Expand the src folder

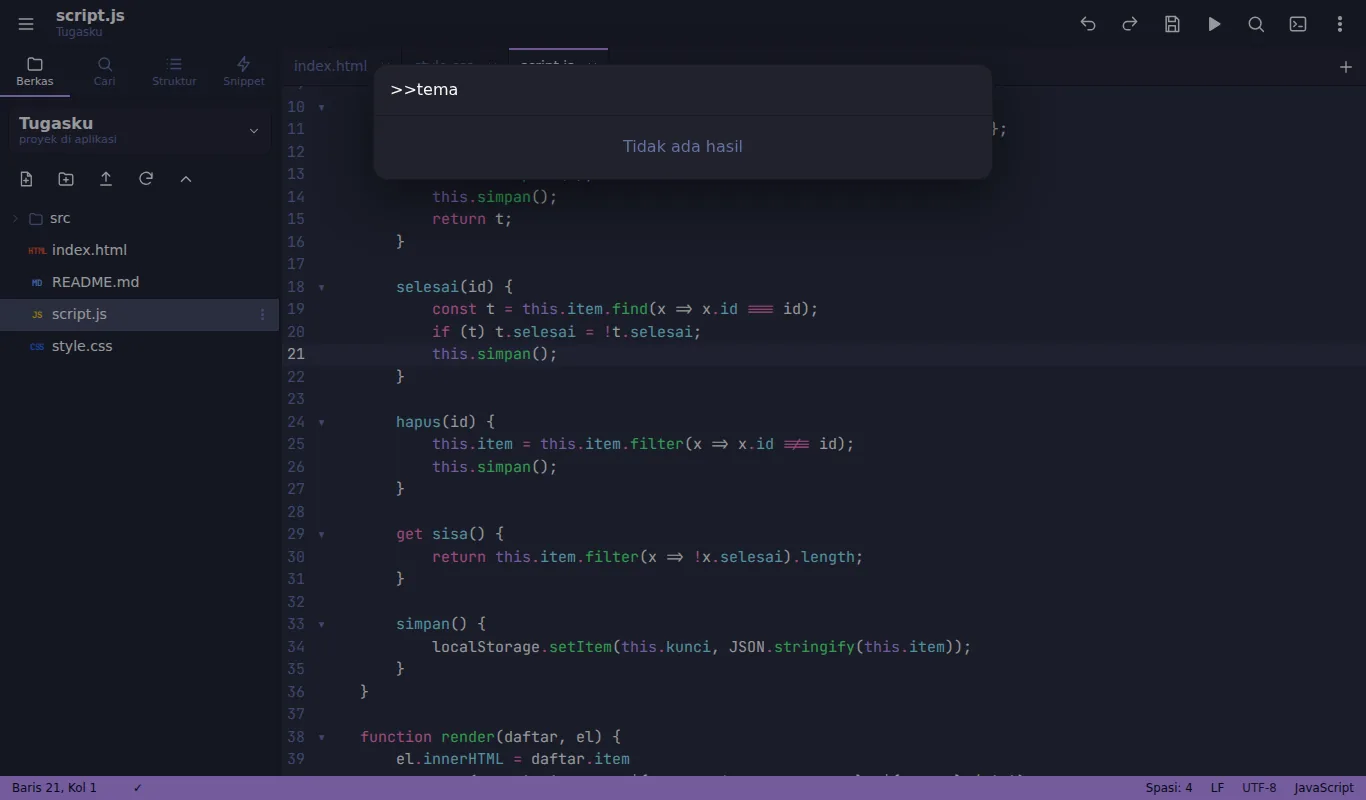click(x=15, y=218)
